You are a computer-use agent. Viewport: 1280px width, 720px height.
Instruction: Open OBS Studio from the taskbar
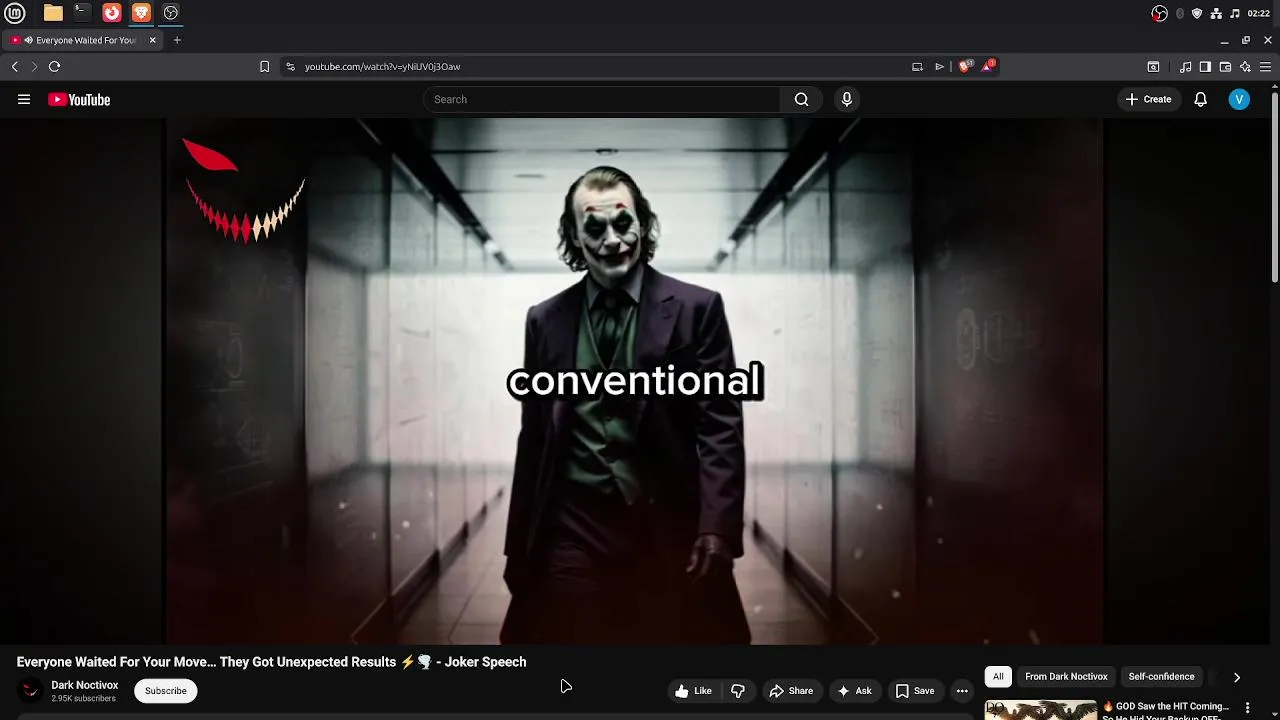[x=171, y=13]
